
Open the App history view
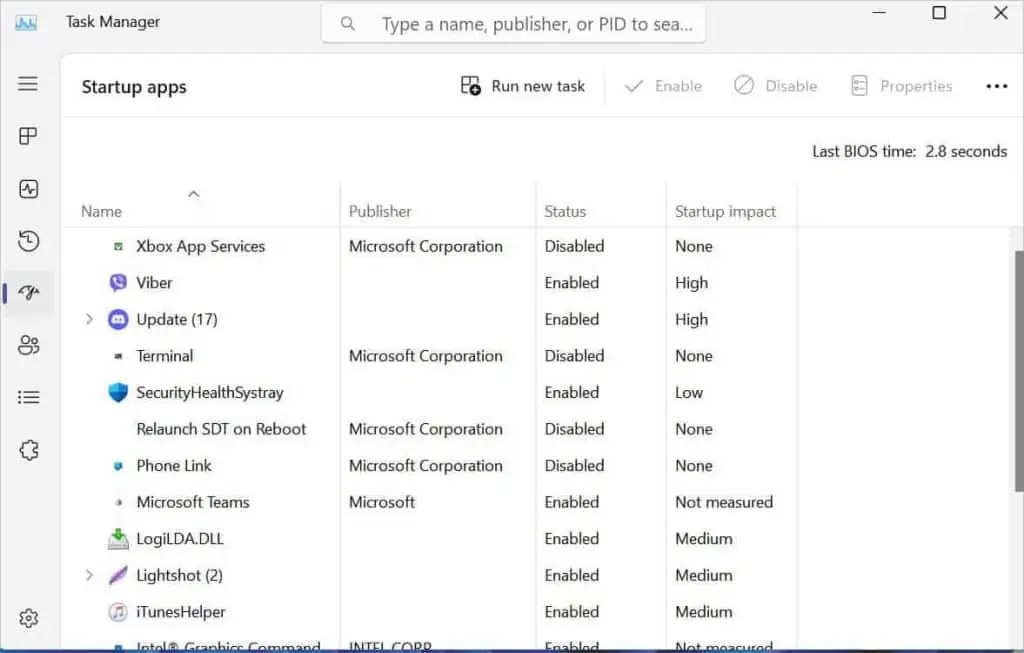28,241
